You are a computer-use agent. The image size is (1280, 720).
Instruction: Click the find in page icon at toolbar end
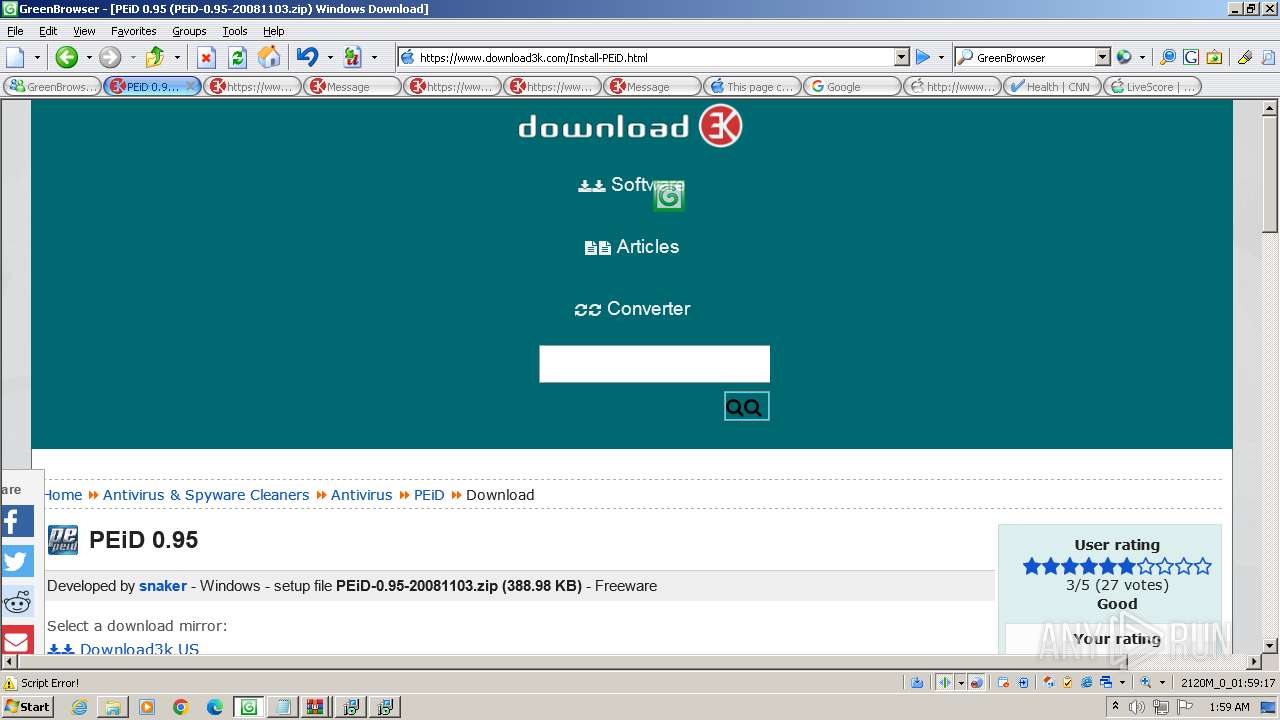coord(1268,57)
